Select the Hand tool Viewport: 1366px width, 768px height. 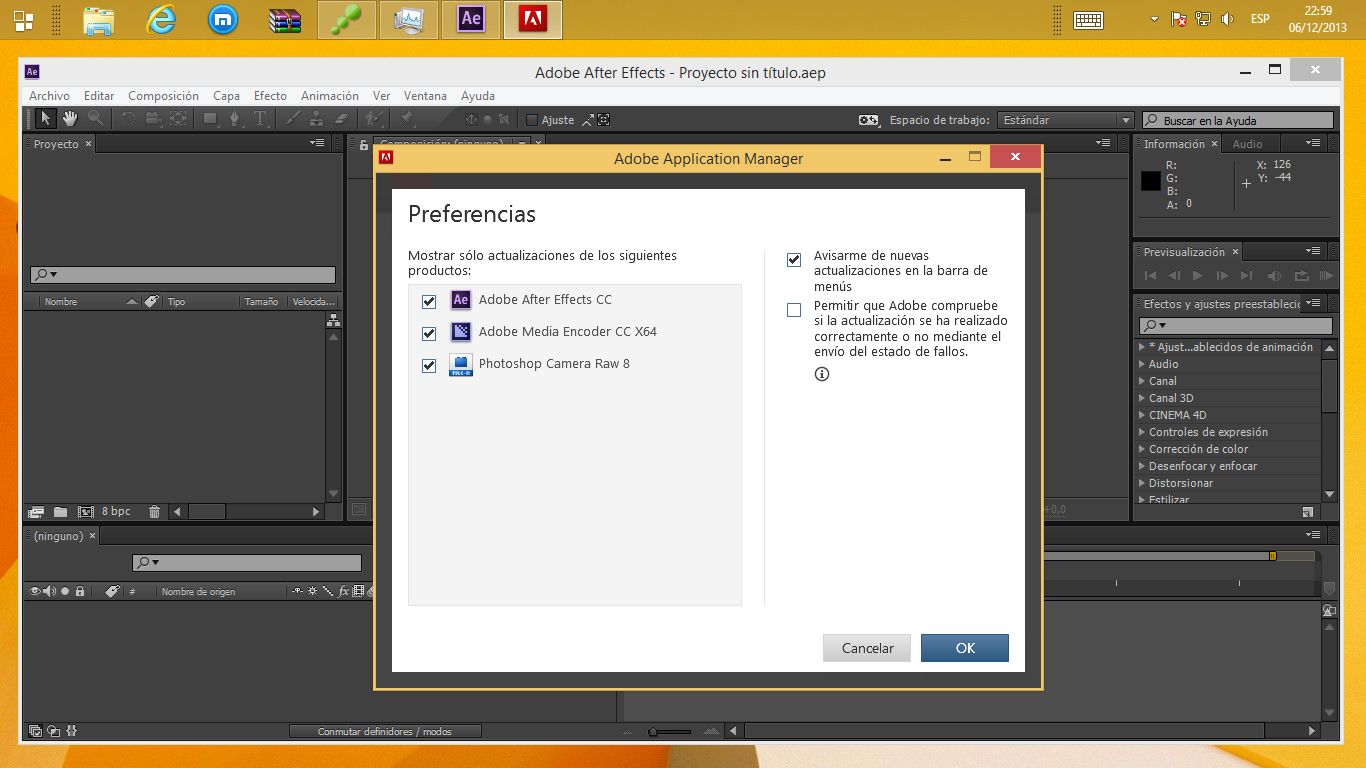point(69,119)
